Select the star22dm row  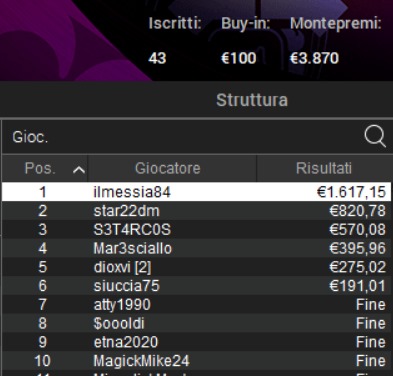(x=197, y=211)
